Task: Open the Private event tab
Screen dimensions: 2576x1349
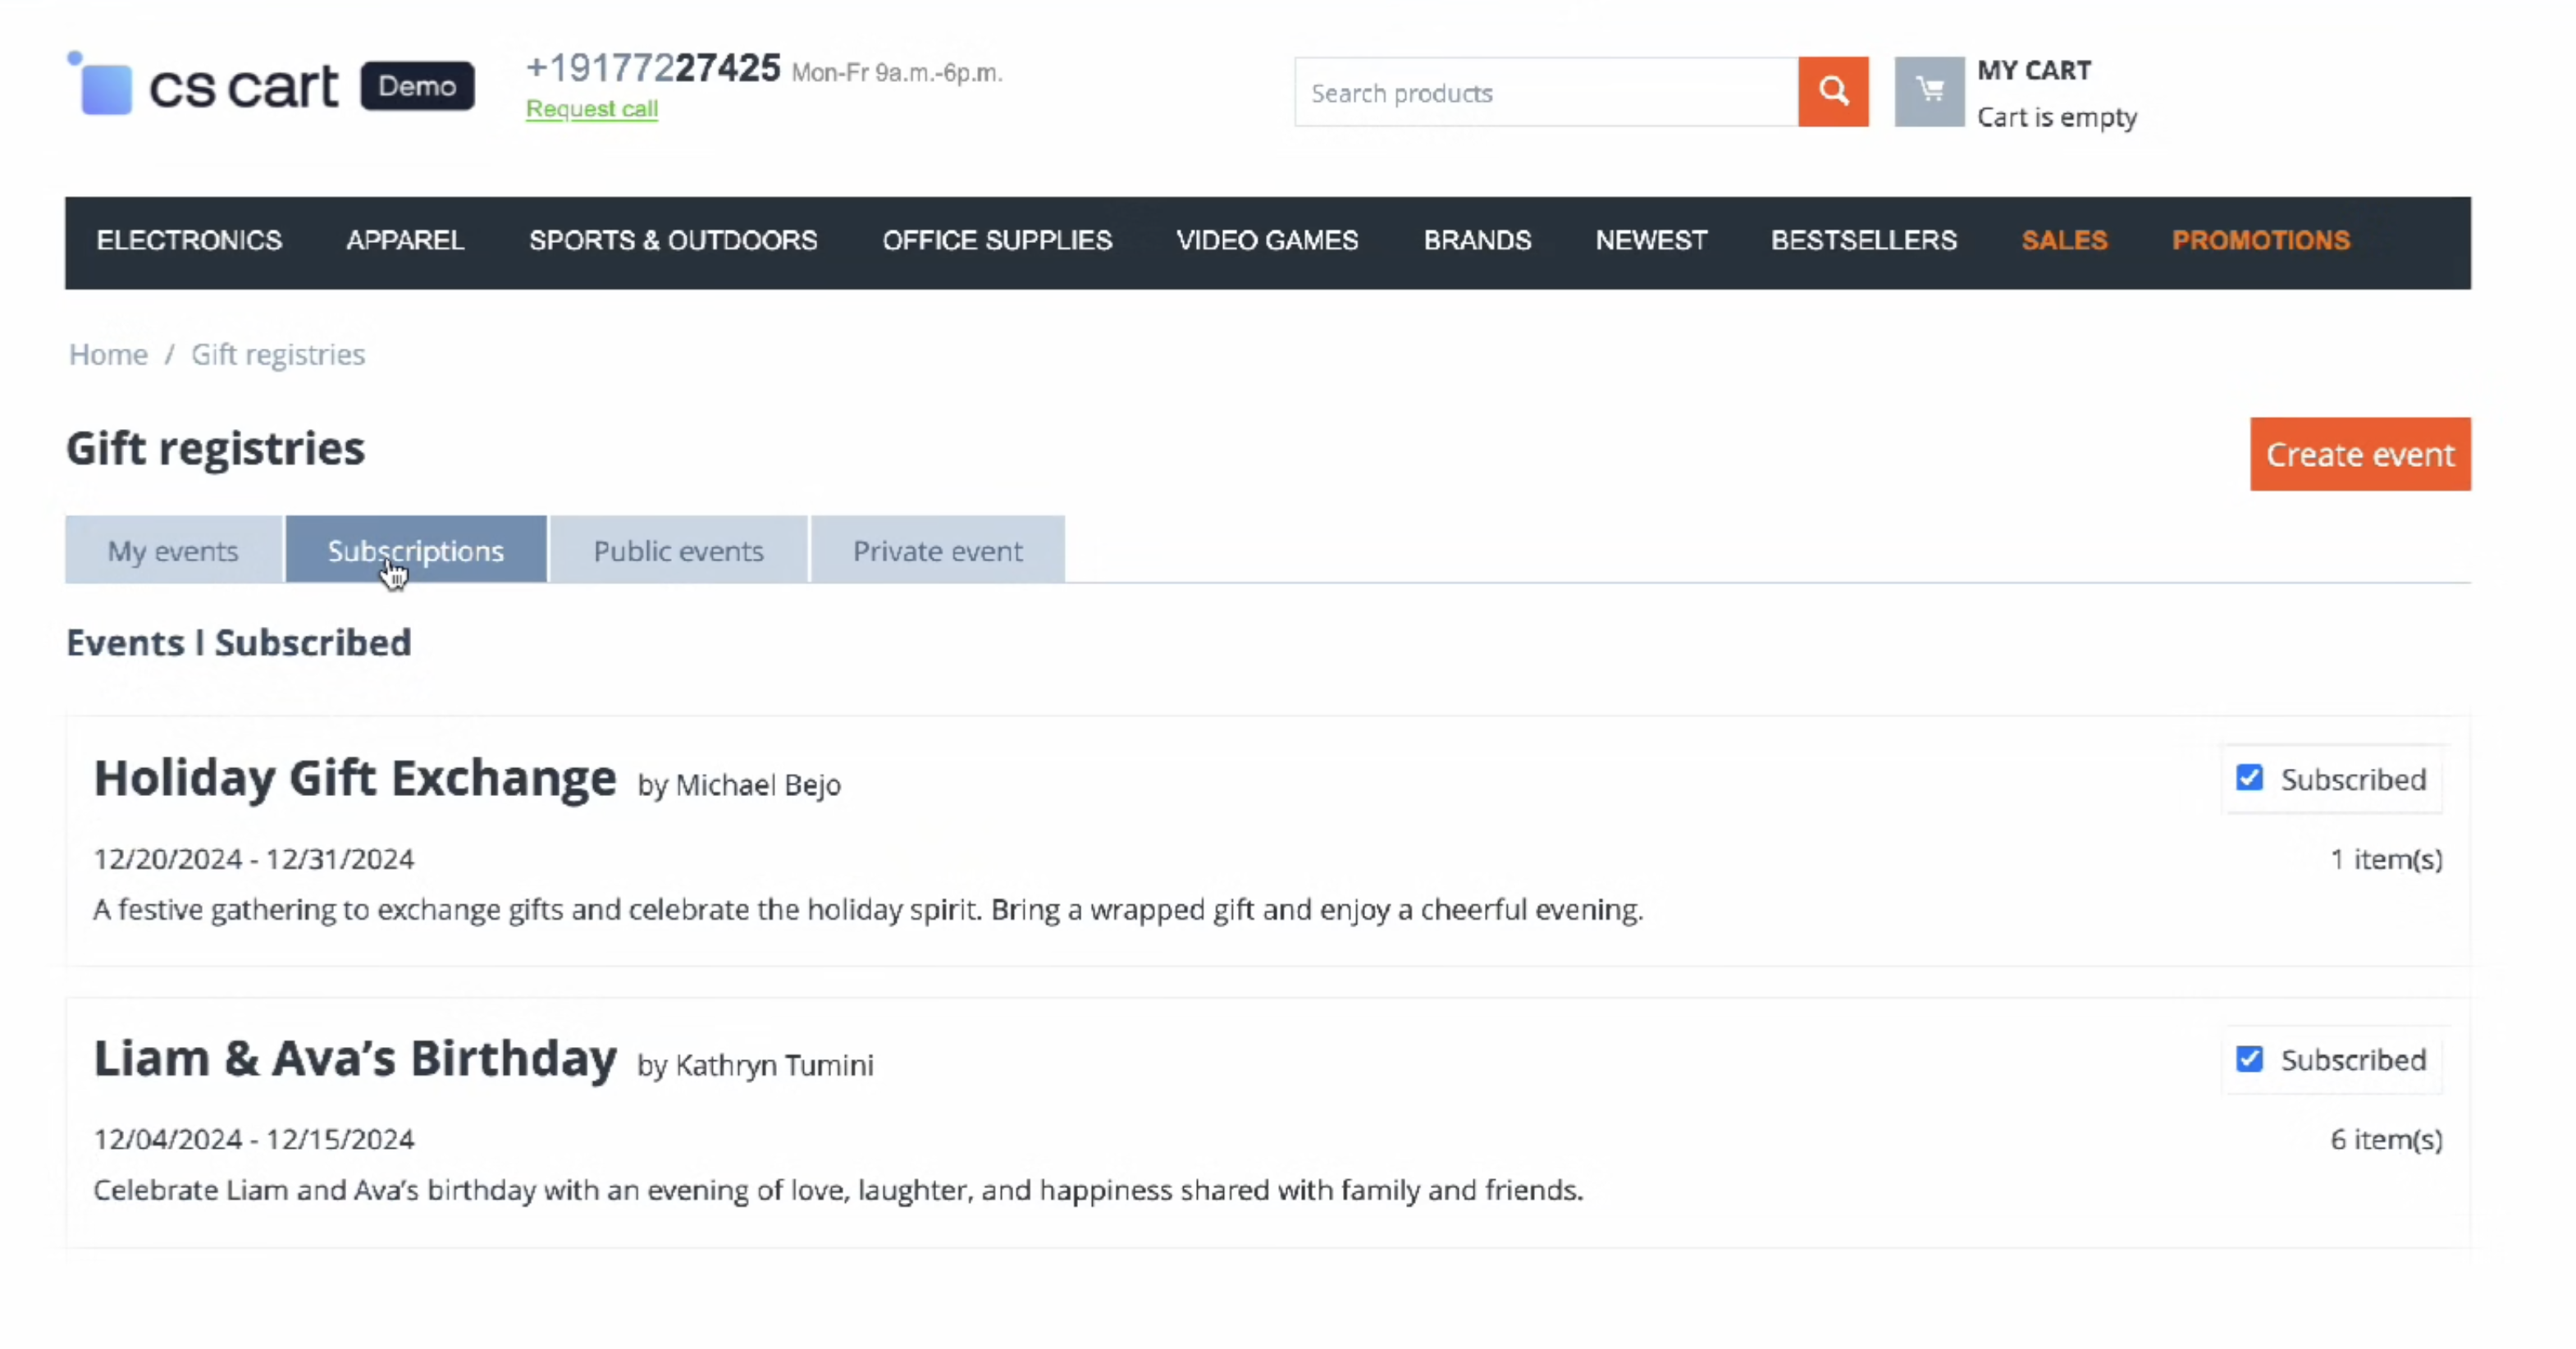Action: [x=938, y=550]
